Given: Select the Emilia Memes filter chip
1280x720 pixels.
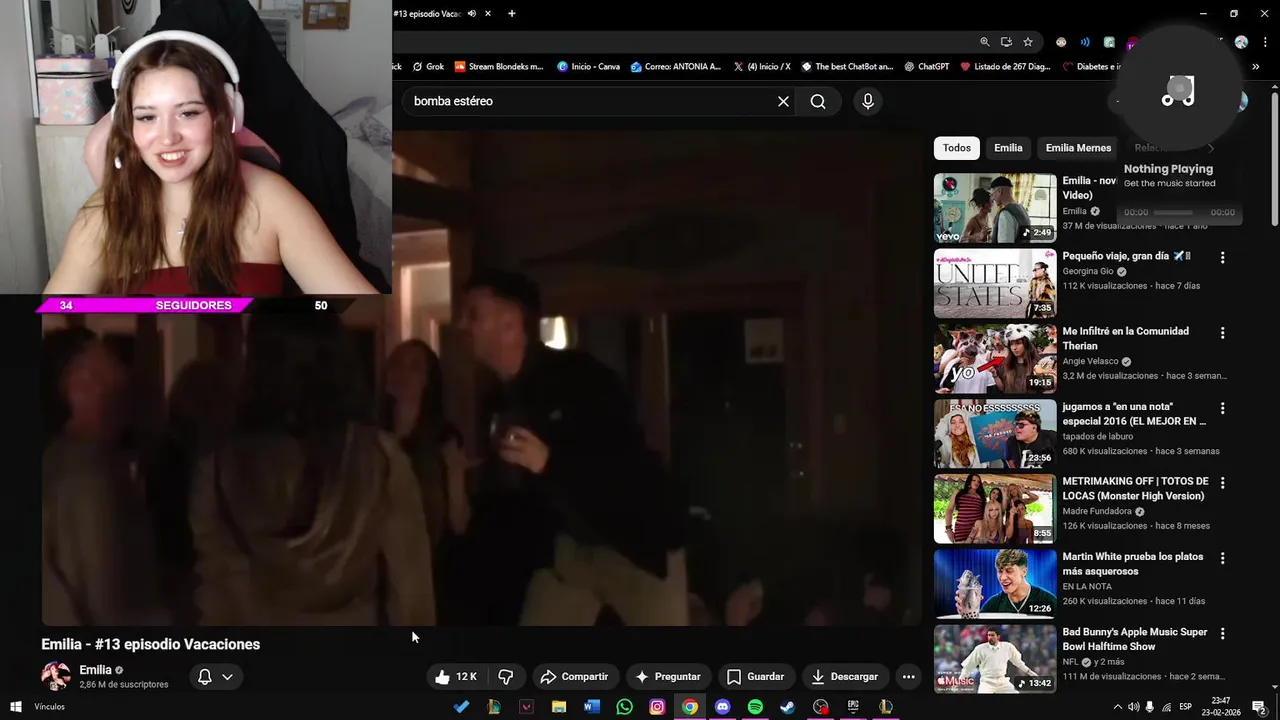Looking at the screenshot, I should click(1078, 148).
